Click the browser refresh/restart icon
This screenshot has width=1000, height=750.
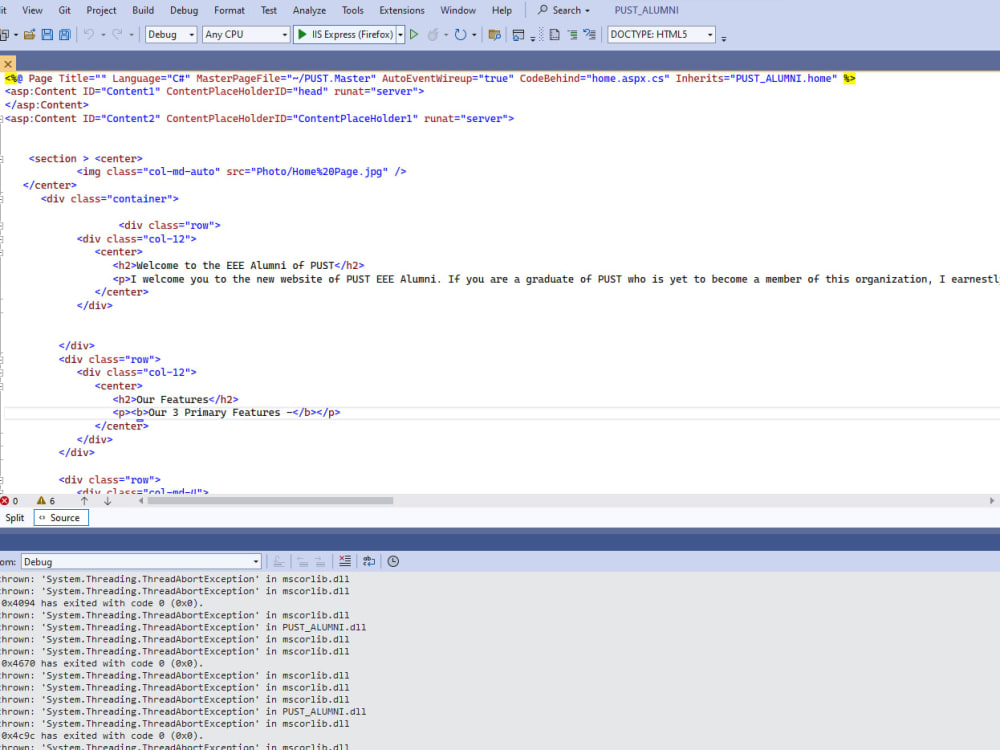460,34
